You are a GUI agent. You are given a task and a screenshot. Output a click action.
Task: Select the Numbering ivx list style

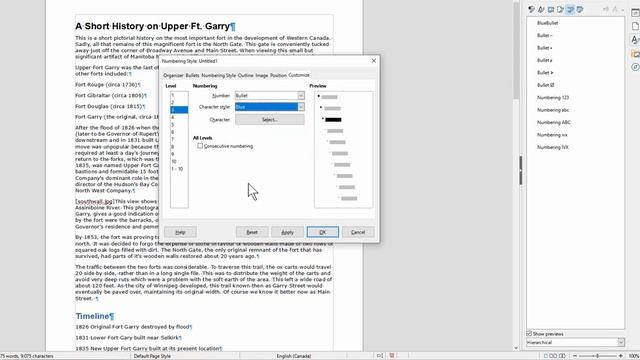tap(552, 135)
